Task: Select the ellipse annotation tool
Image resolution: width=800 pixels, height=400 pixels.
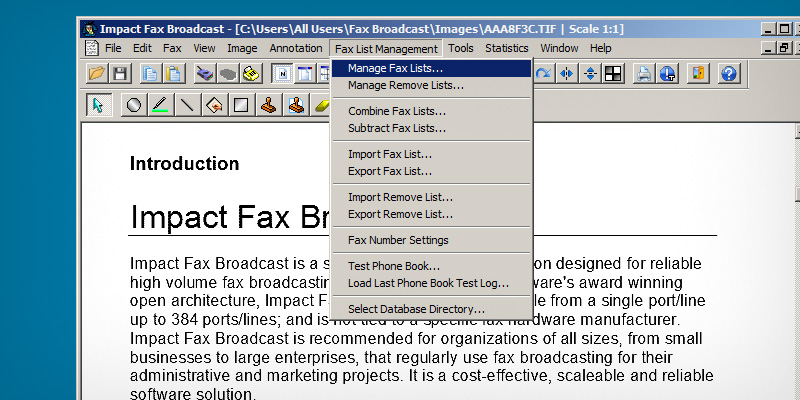Action: [133, 105]
